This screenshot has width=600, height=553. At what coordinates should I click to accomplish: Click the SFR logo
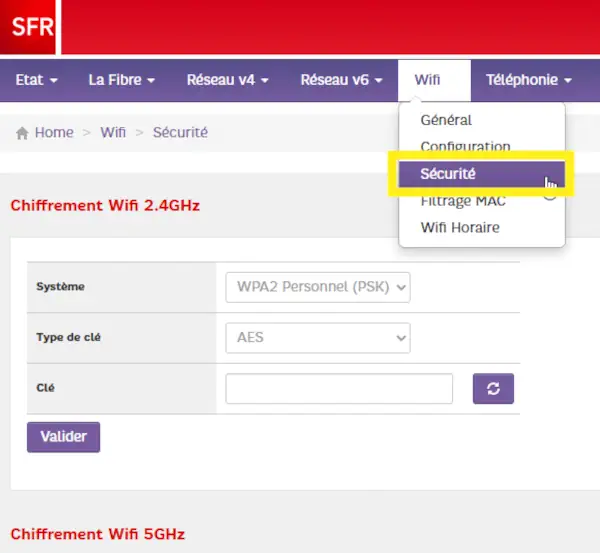tap(28, 27)
